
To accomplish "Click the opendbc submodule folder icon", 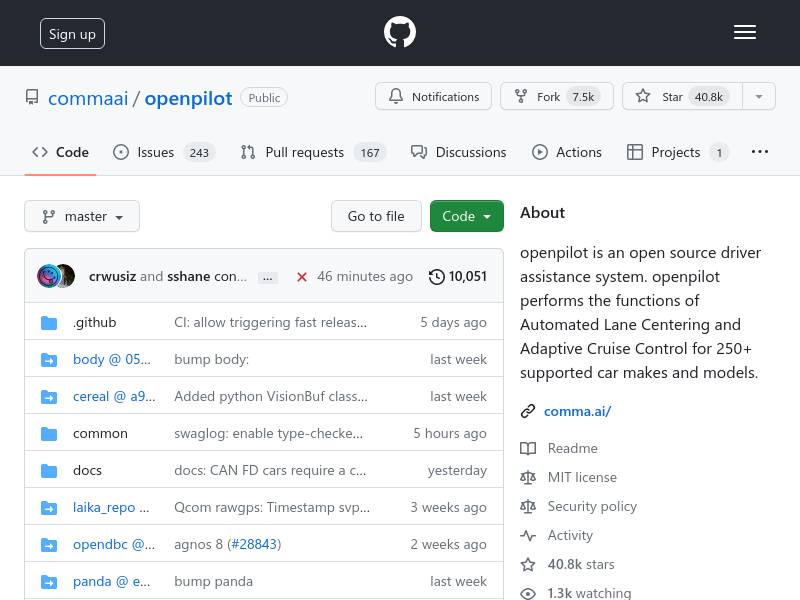I will click(x=49, y=544).
